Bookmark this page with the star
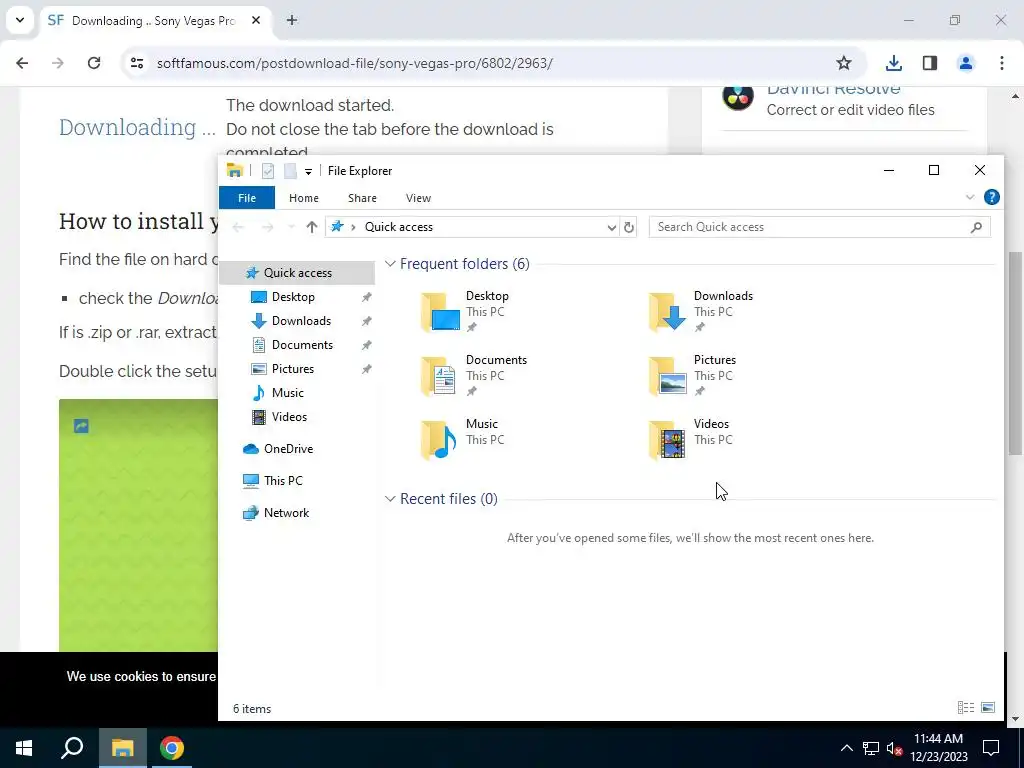Viewport: 1024px width, 768px height. pos(844,63)
